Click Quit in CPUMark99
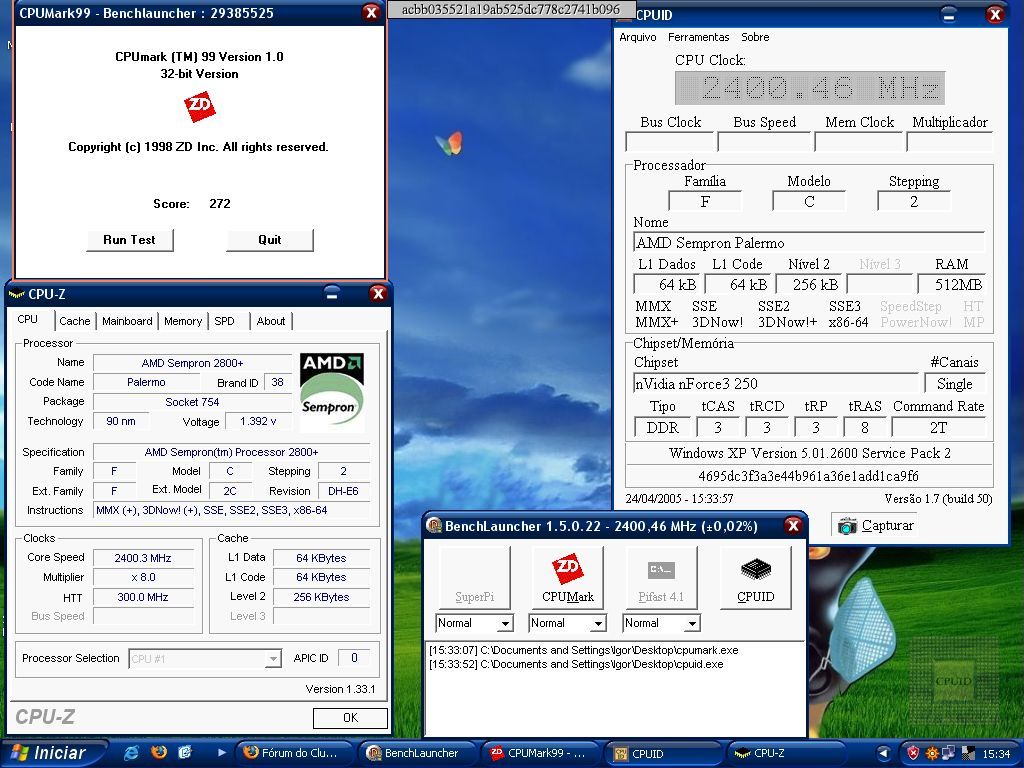 pos(270,240)
